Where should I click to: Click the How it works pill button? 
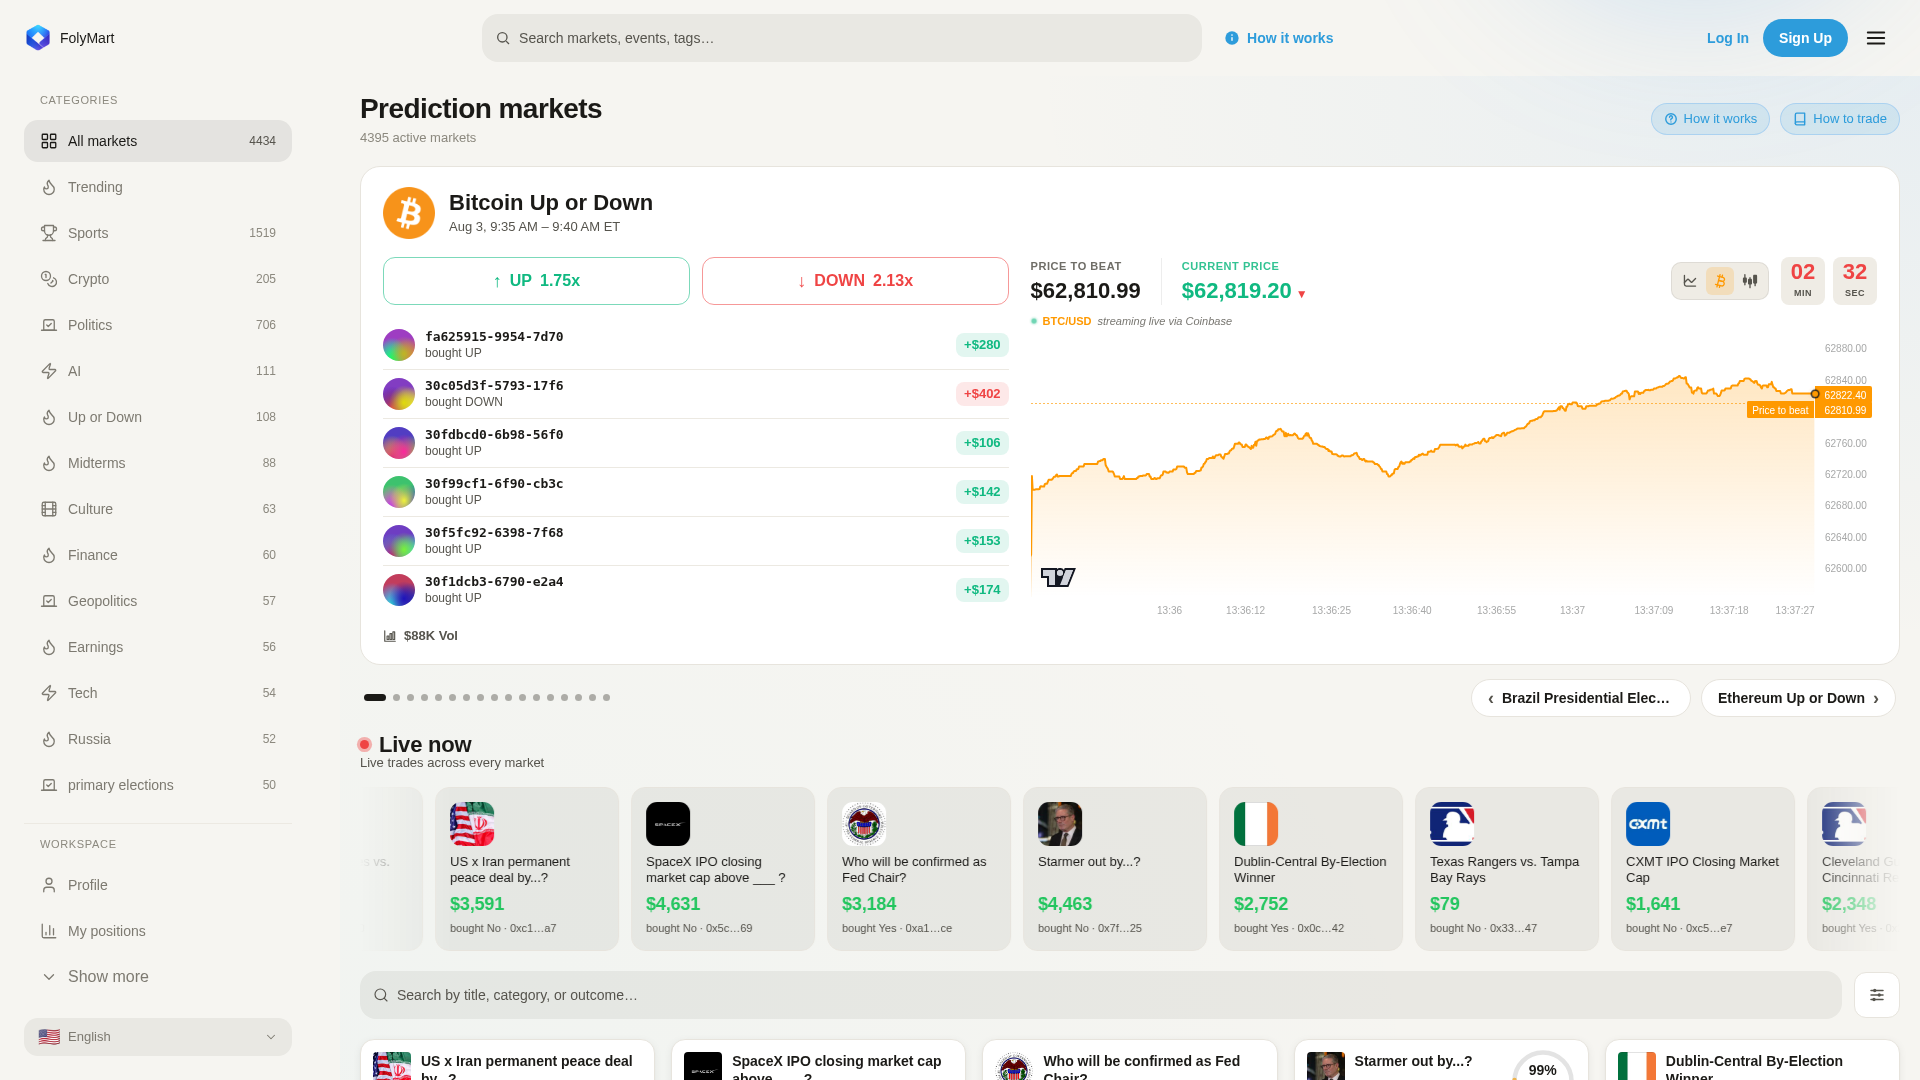(x=1710, y=119)
